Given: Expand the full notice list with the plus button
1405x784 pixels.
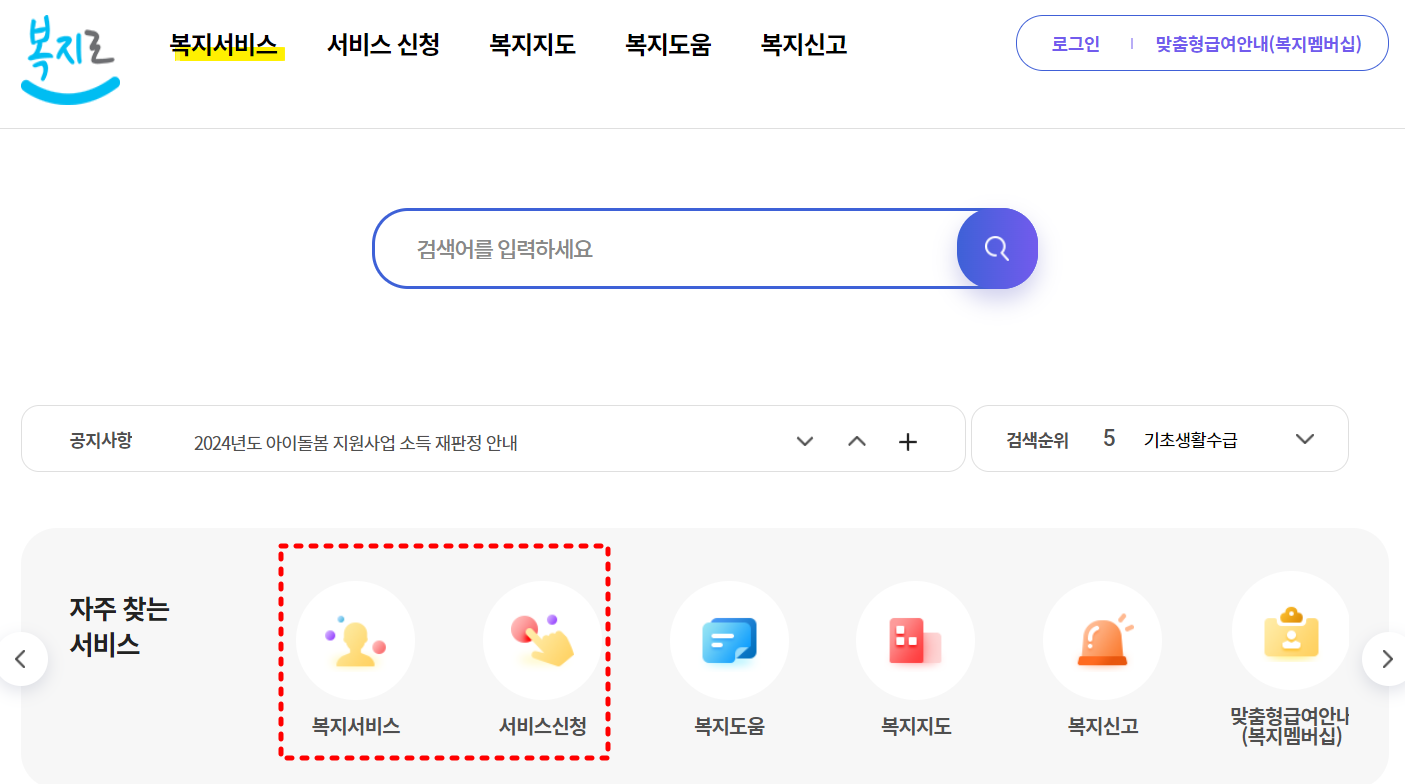Looking at the screenshot, I should [x=908, y=440].
